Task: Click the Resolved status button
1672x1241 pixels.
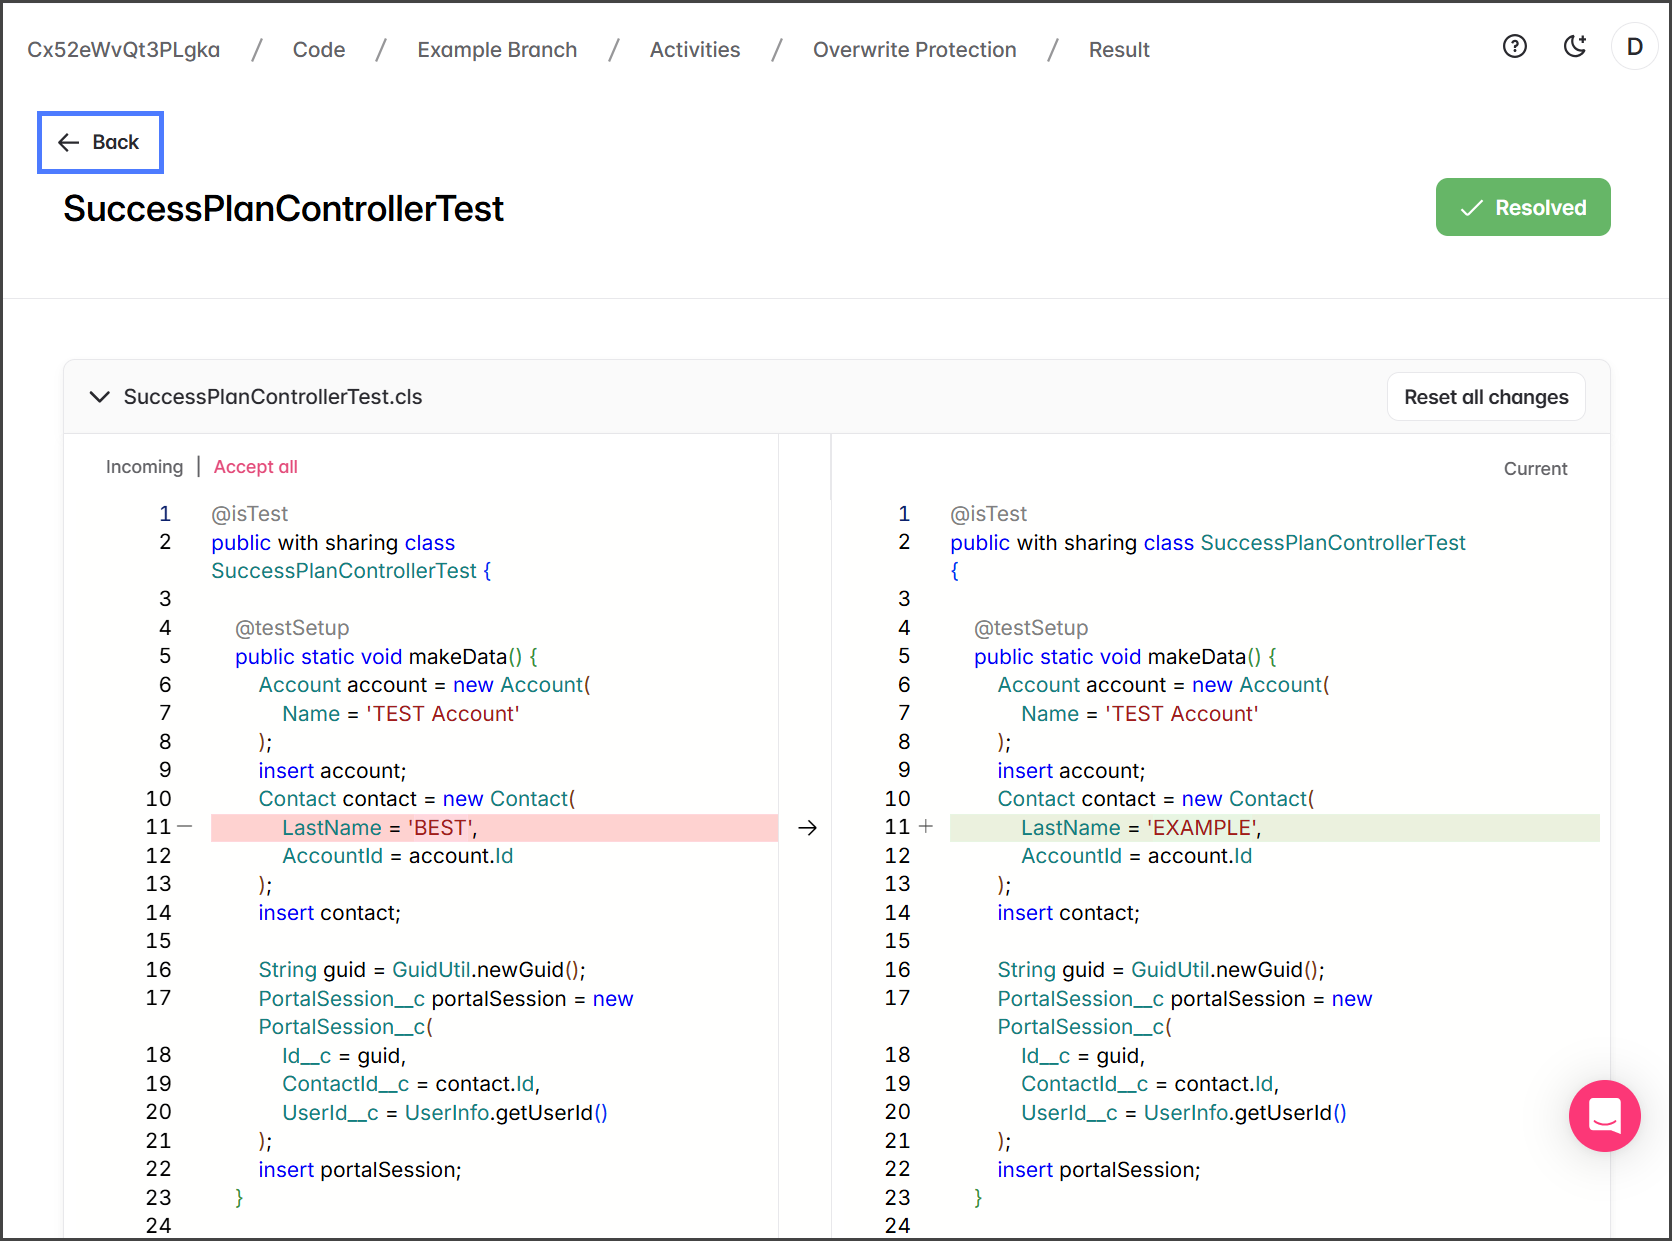Action: 1522,207
